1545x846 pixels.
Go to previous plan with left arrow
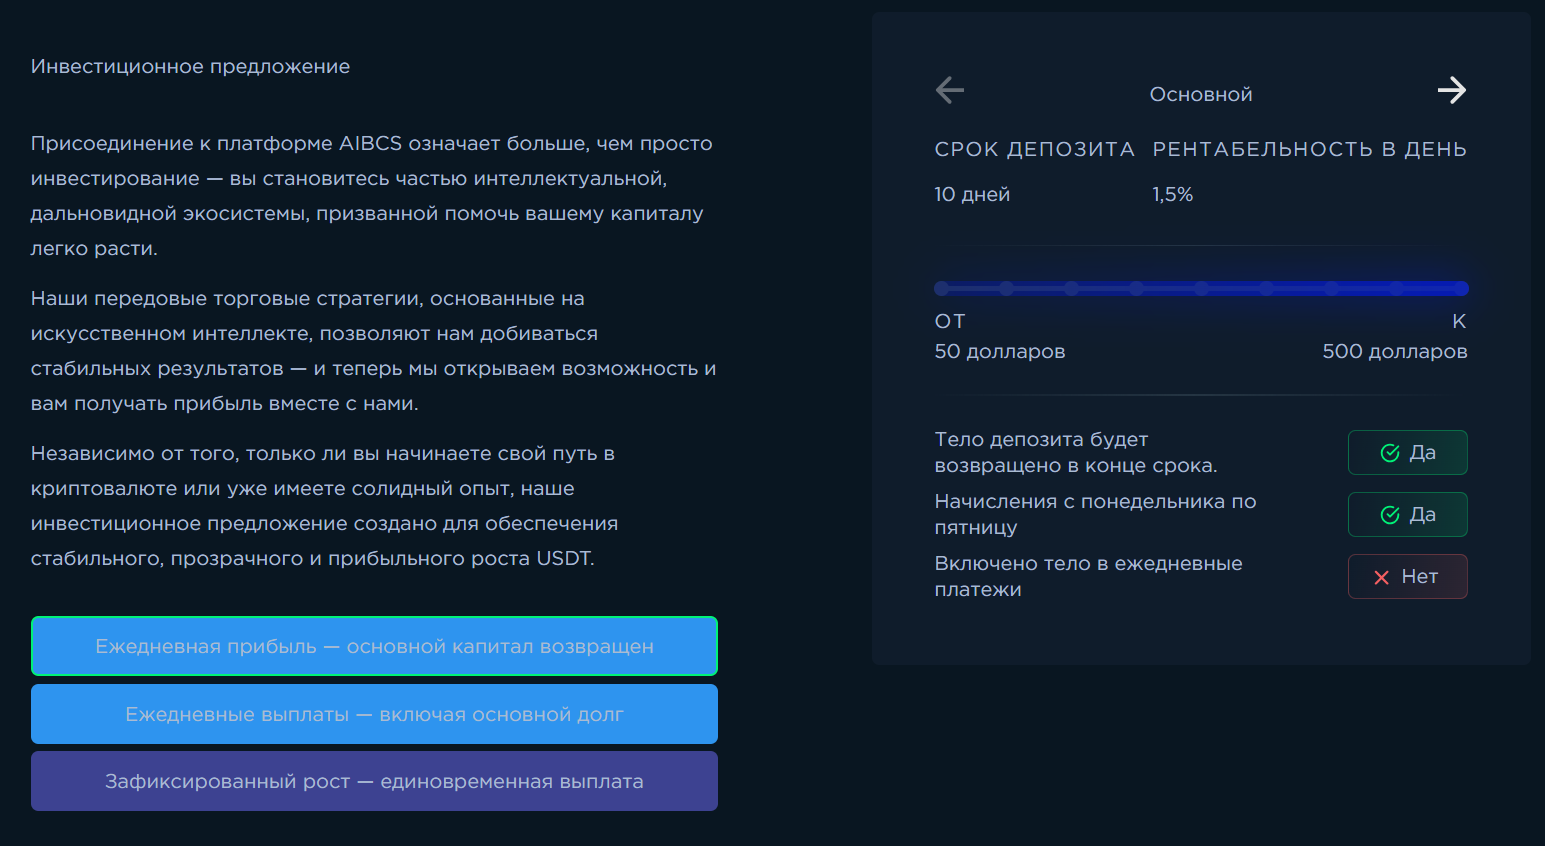(949, 91)
